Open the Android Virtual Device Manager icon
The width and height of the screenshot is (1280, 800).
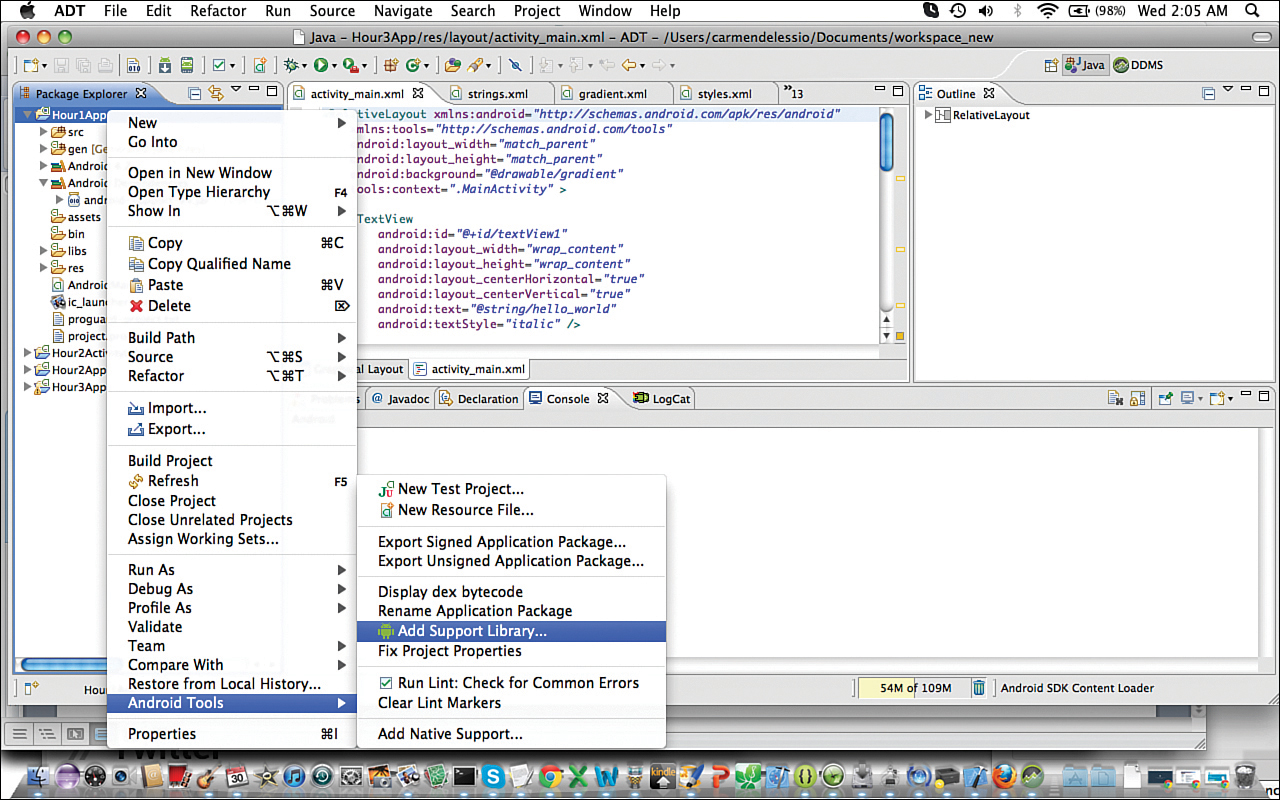pos(186,65)
